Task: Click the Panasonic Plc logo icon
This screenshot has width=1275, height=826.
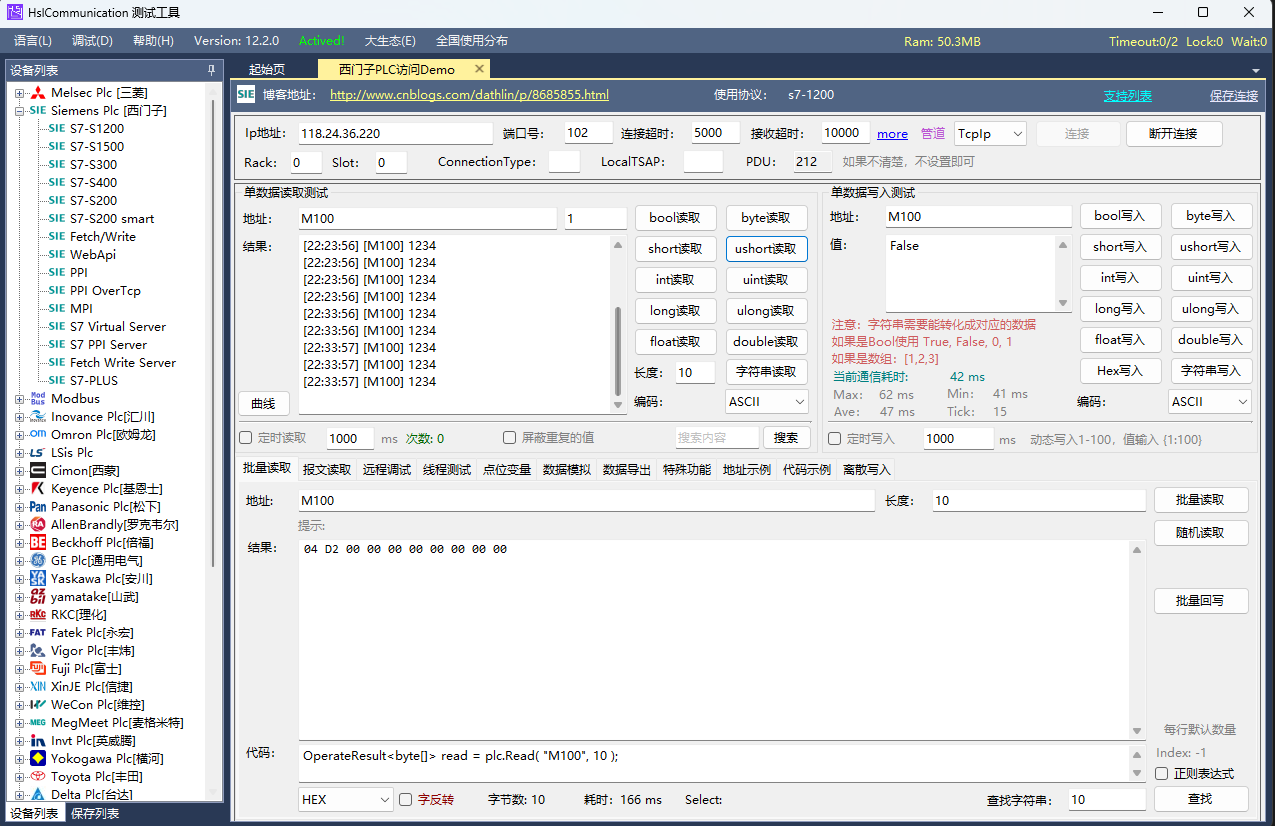Action: (x=38, y=507)
